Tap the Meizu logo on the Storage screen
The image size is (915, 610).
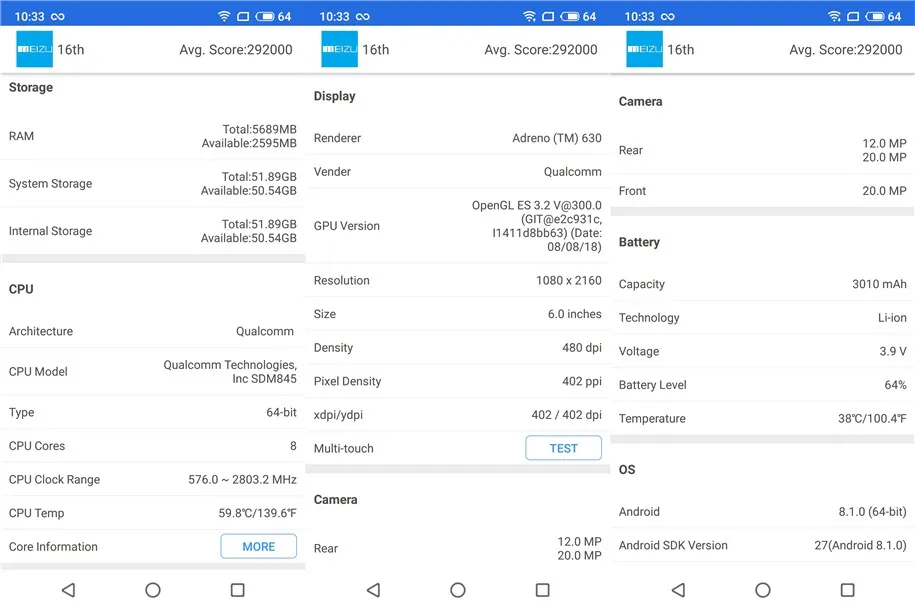[x=34, y=49]
